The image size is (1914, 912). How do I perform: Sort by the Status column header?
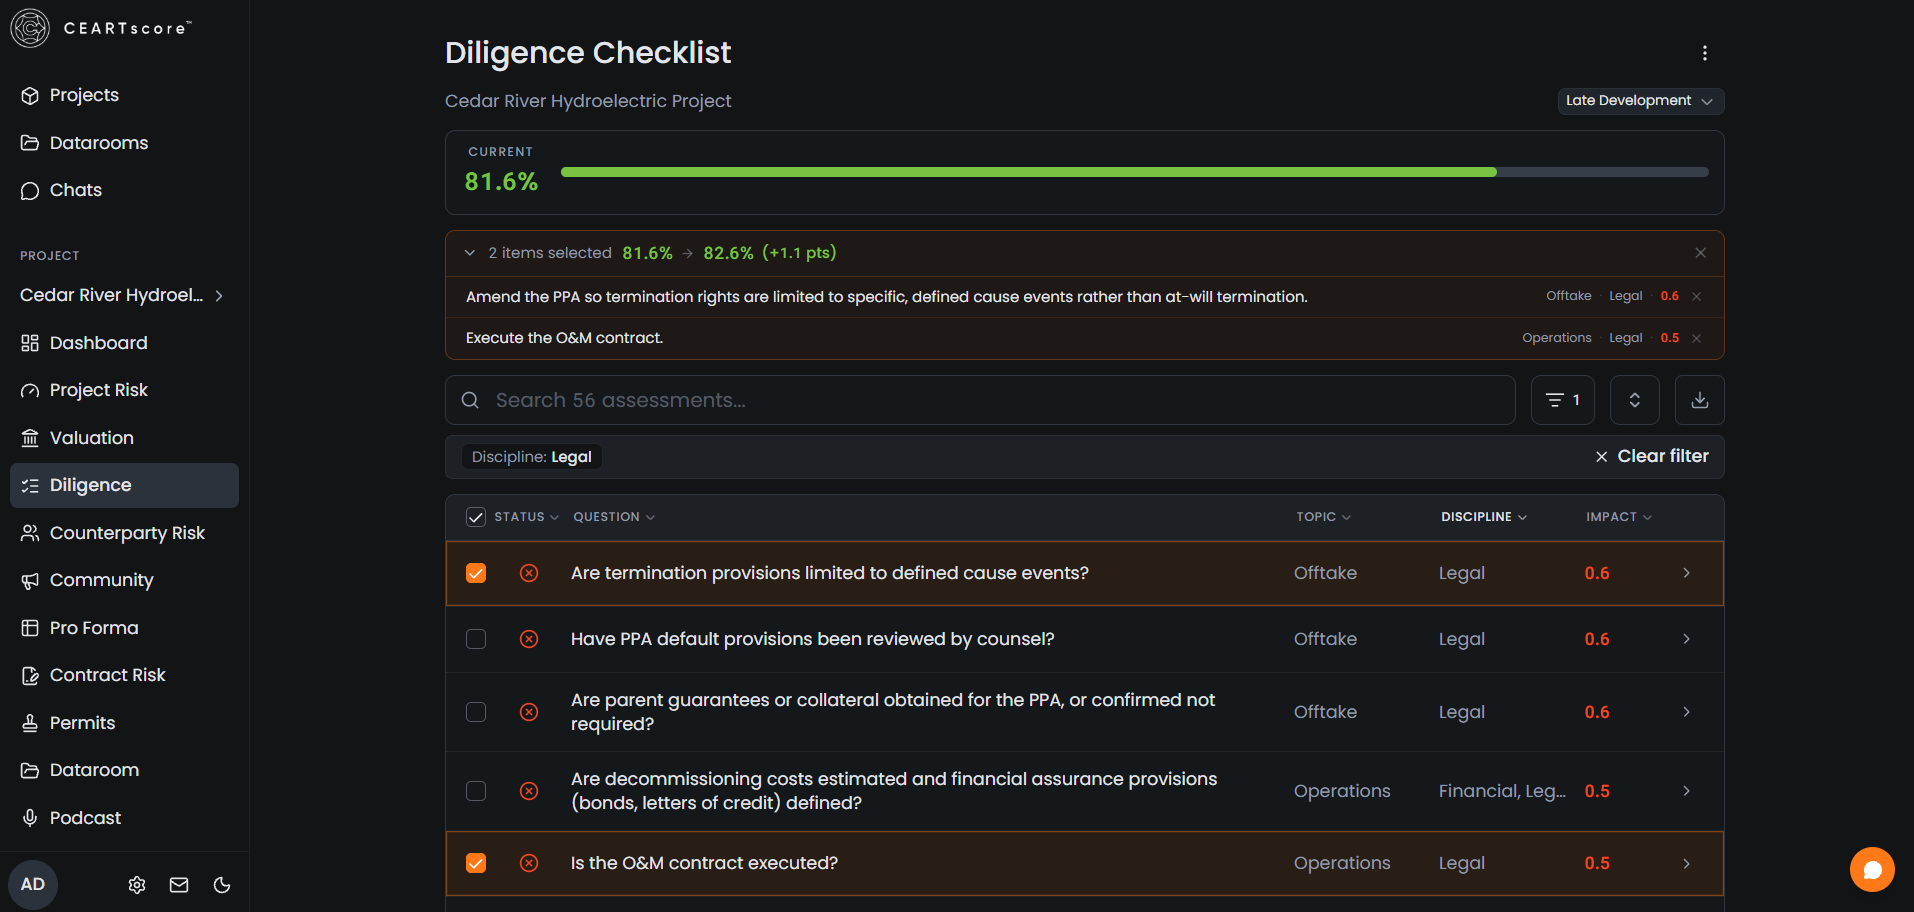526,517
